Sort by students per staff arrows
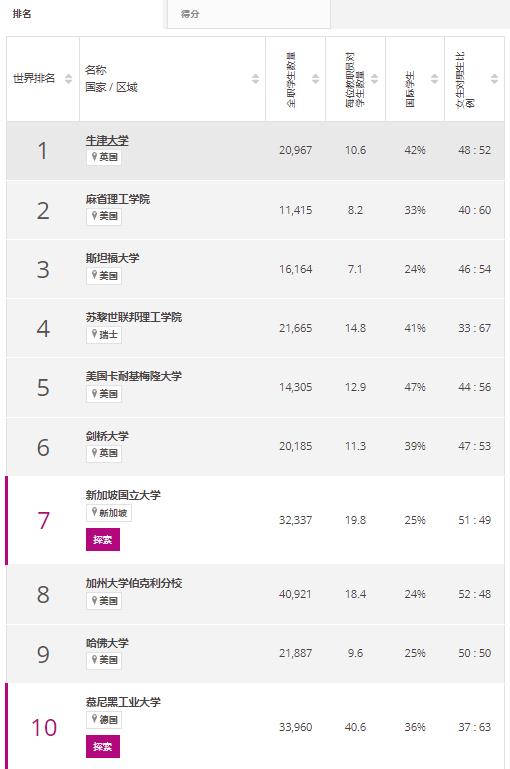 point(375,78)
